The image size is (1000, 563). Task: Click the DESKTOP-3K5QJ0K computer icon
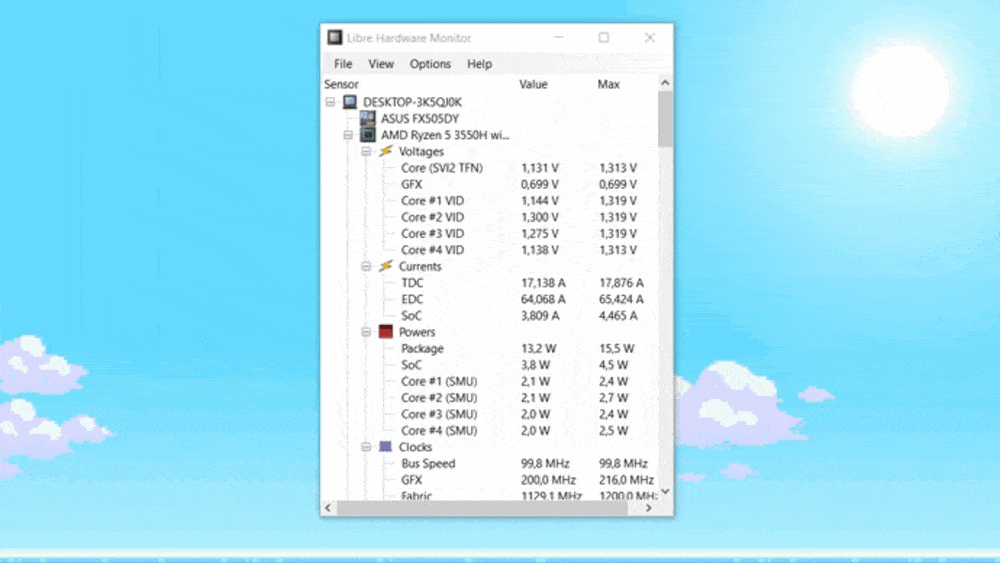click(x=349, y=102)
